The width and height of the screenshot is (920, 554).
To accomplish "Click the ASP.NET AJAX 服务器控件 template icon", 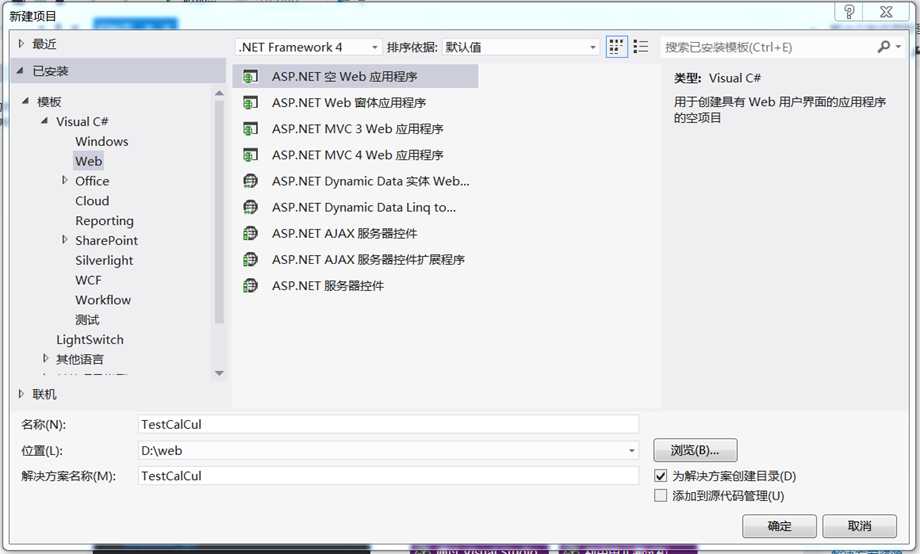I will coord(251,234).
